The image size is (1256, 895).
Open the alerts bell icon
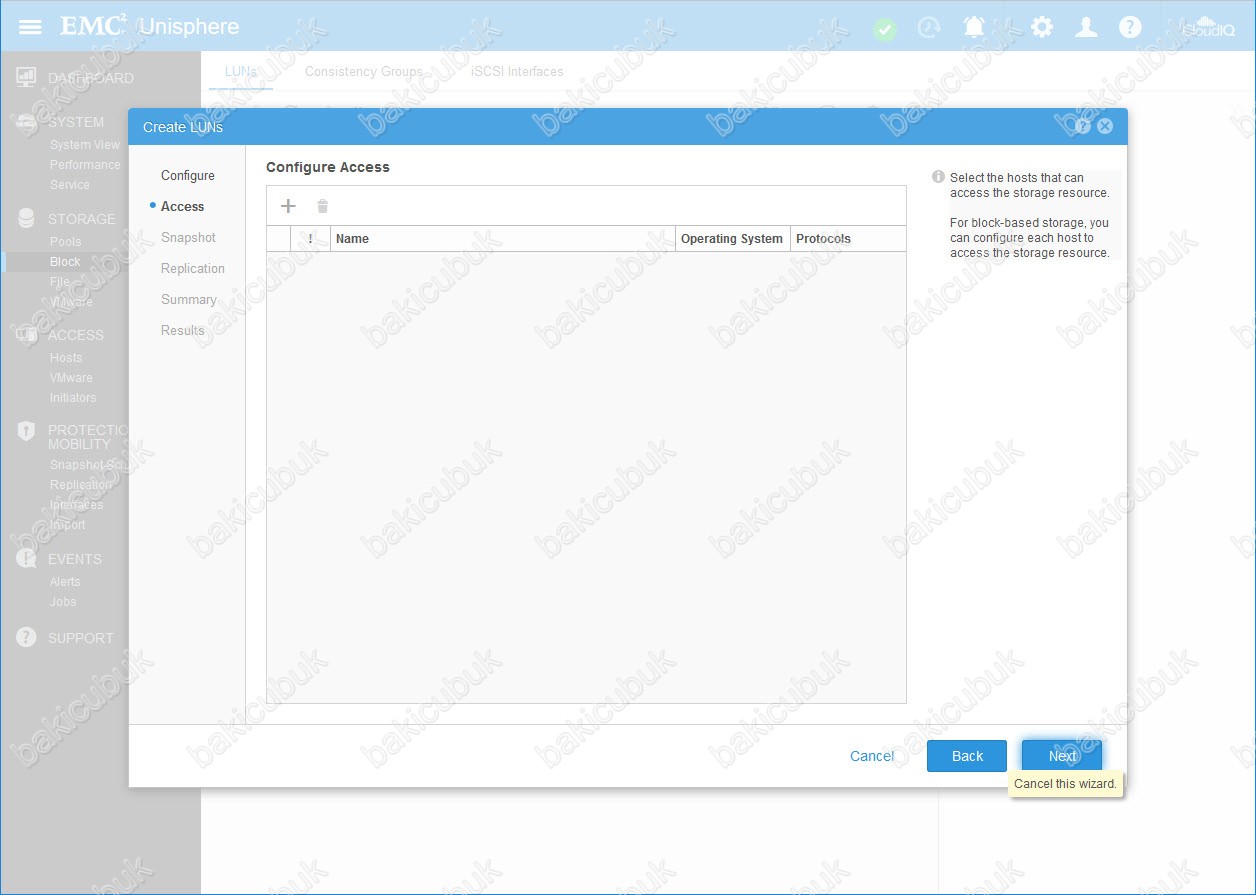click(973, 27)
